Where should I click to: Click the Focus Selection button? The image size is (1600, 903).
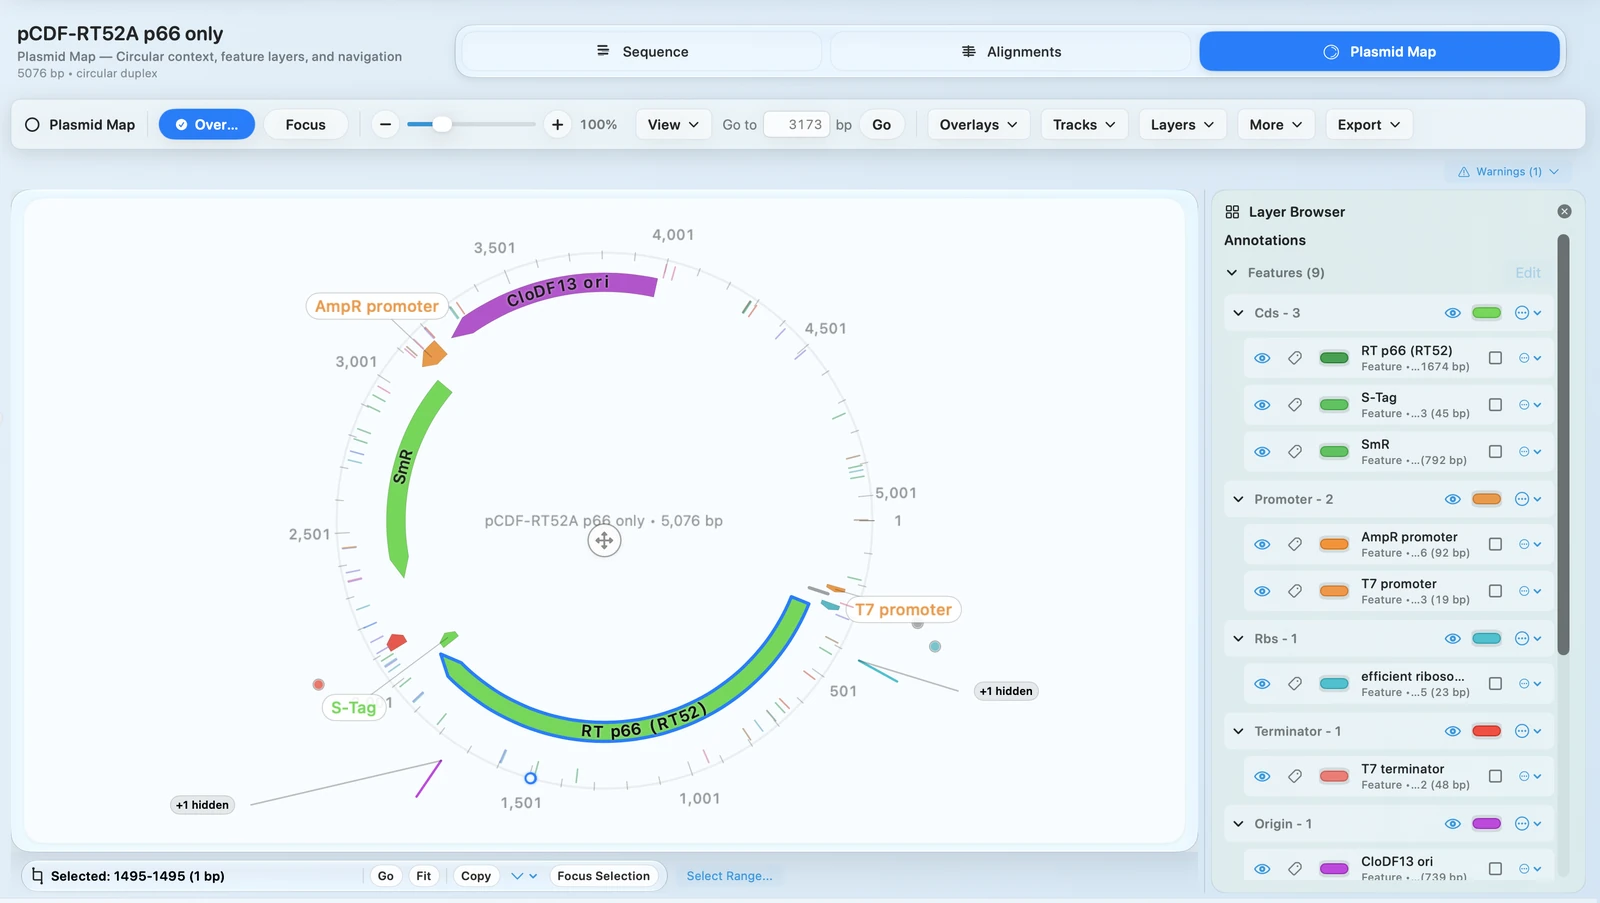604,876
